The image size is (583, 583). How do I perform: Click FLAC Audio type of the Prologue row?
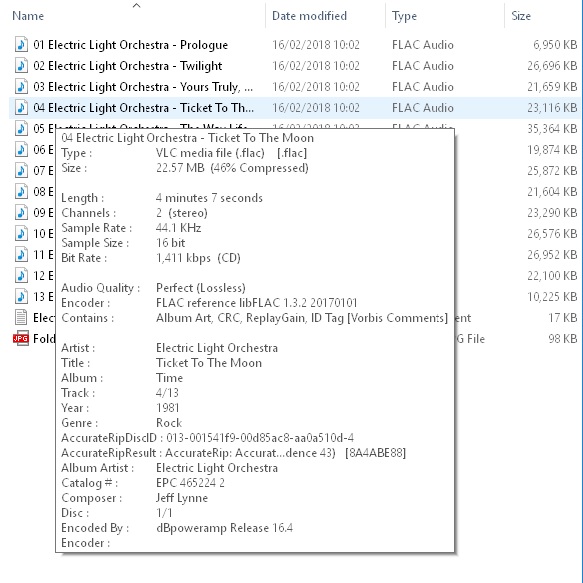pyautogui.click(x=423, y=45)
